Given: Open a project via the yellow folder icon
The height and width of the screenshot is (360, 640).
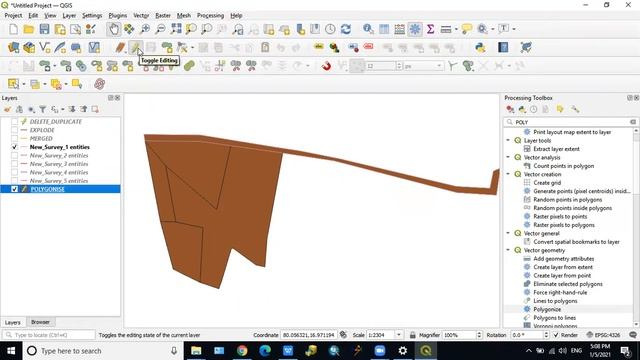Looking at the screenshot, I should point(29,29).
